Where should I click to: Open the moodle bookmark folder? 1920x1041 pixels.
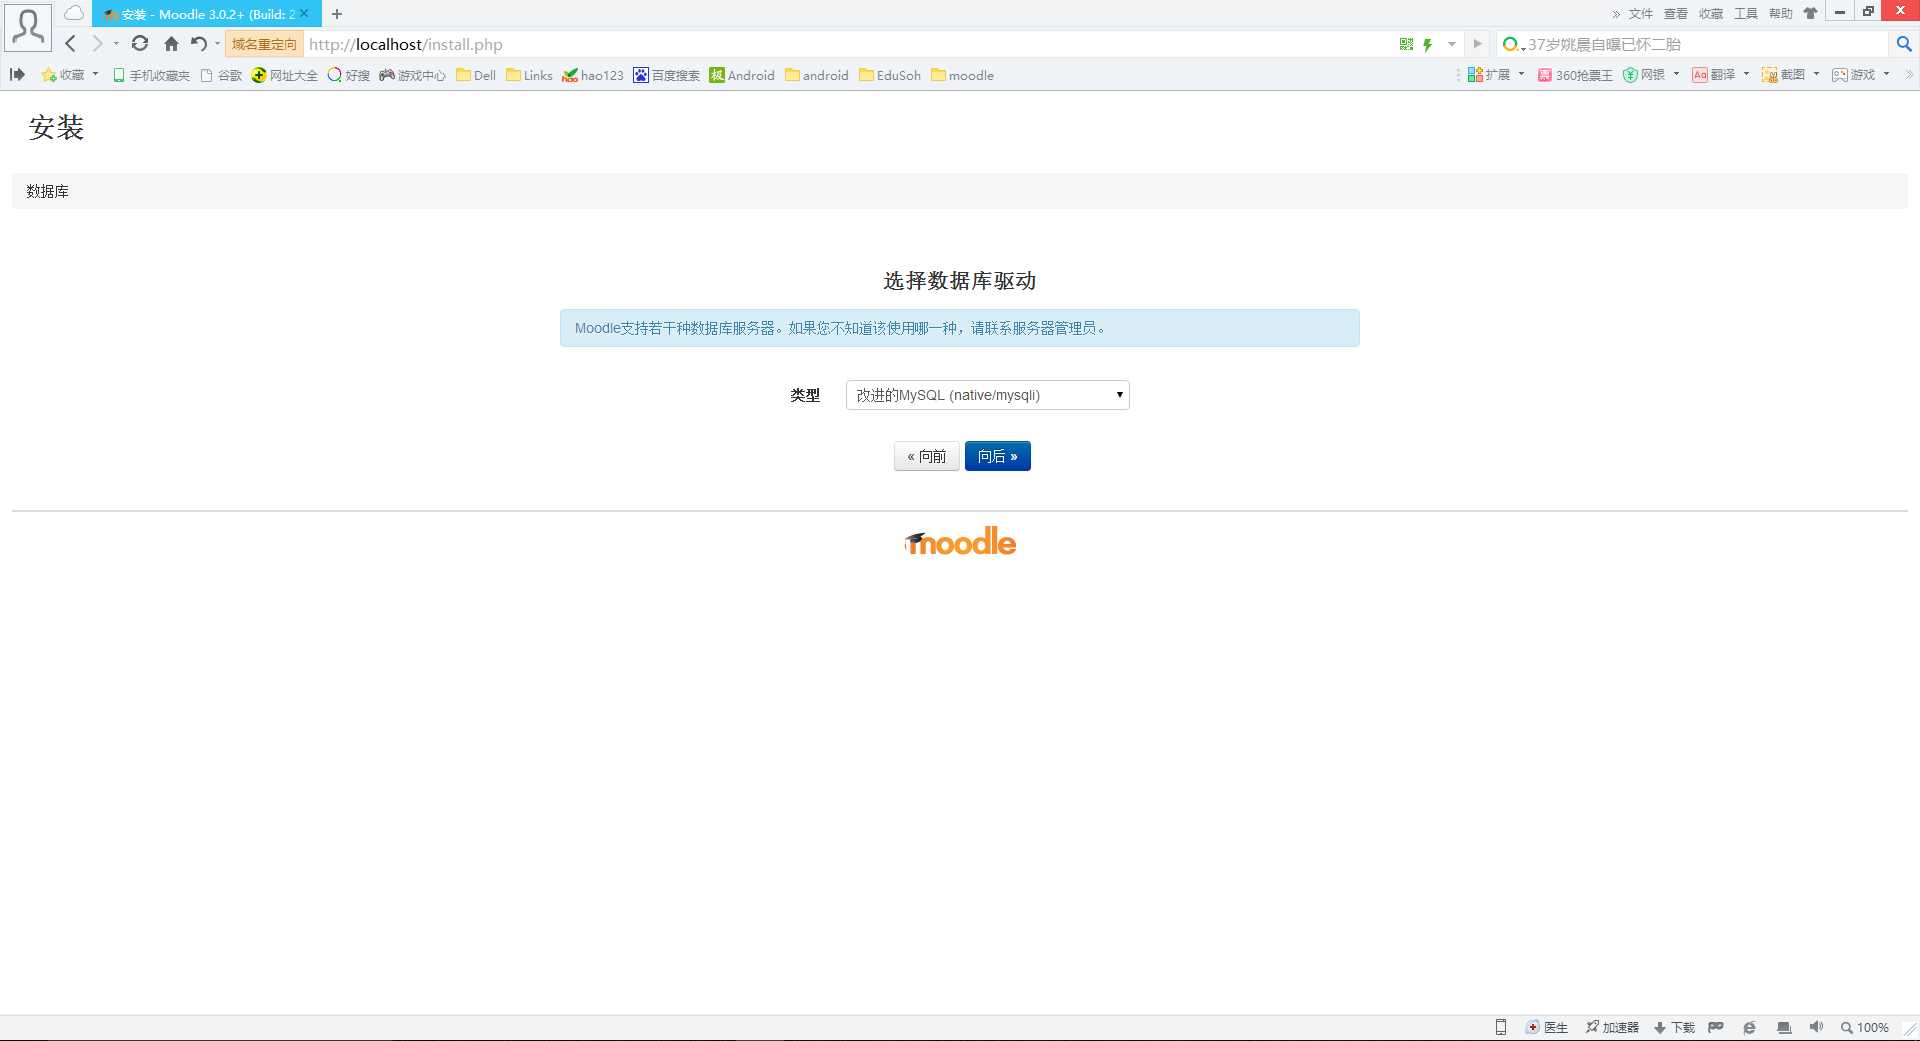coord(962,75)
